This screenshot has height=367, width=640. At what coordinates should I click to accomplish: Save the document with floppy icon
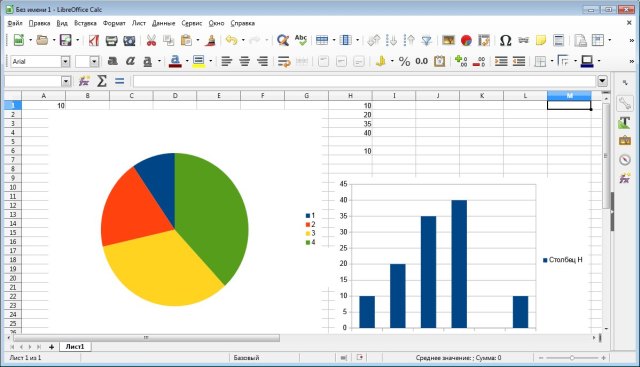pyautogui.click(x=65, y=40)
